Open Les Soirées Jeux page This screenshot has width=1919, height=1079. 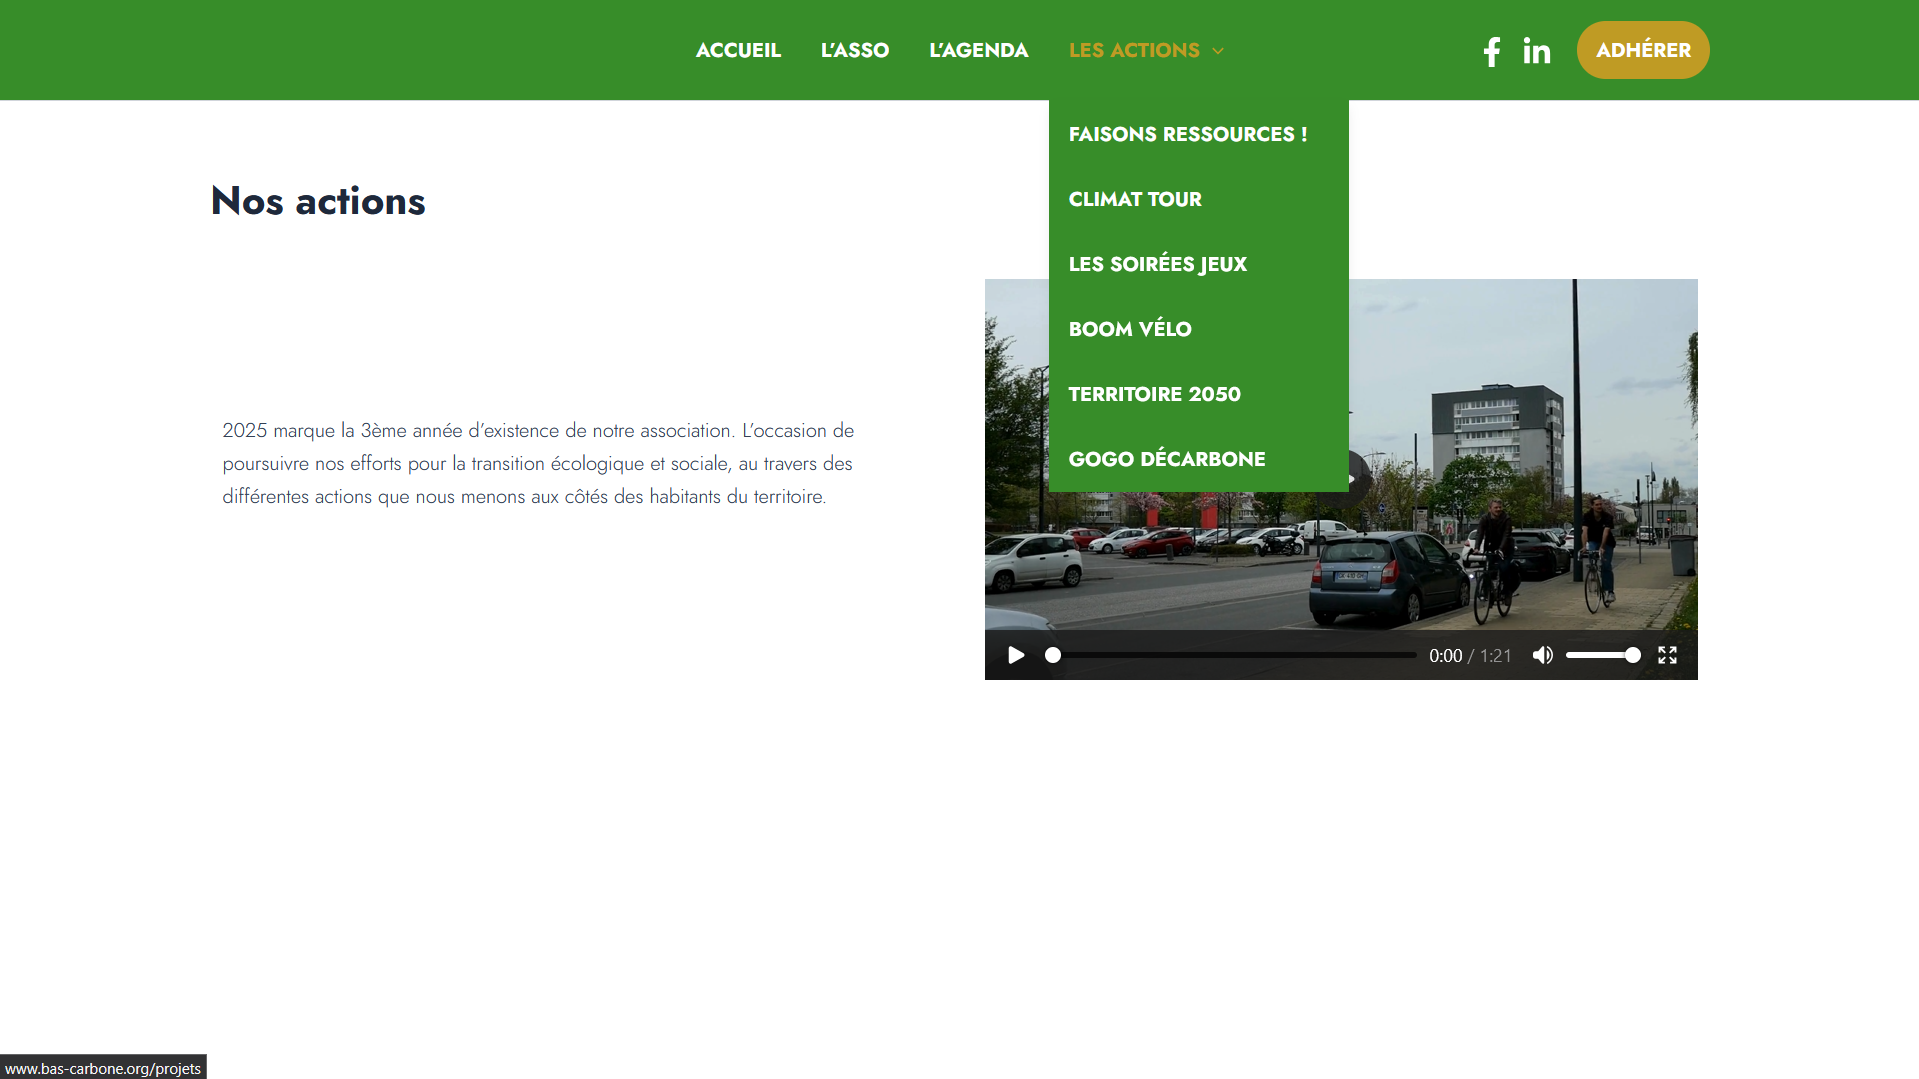click(1157, 264)
